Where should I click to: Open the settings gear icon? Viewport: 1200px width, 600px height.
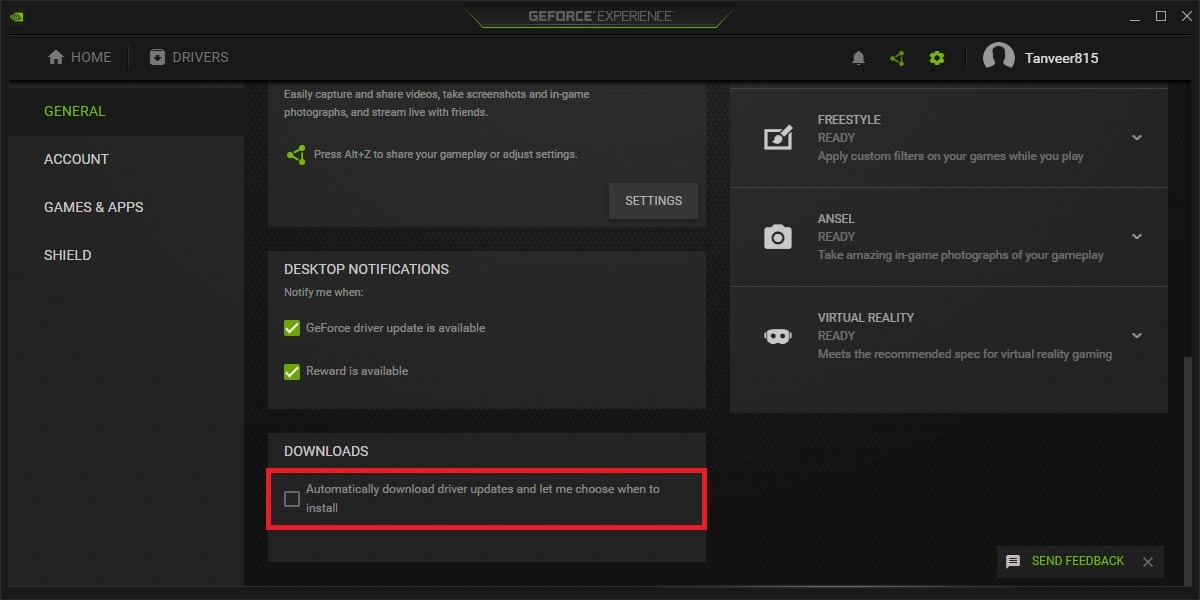[936, 57]
